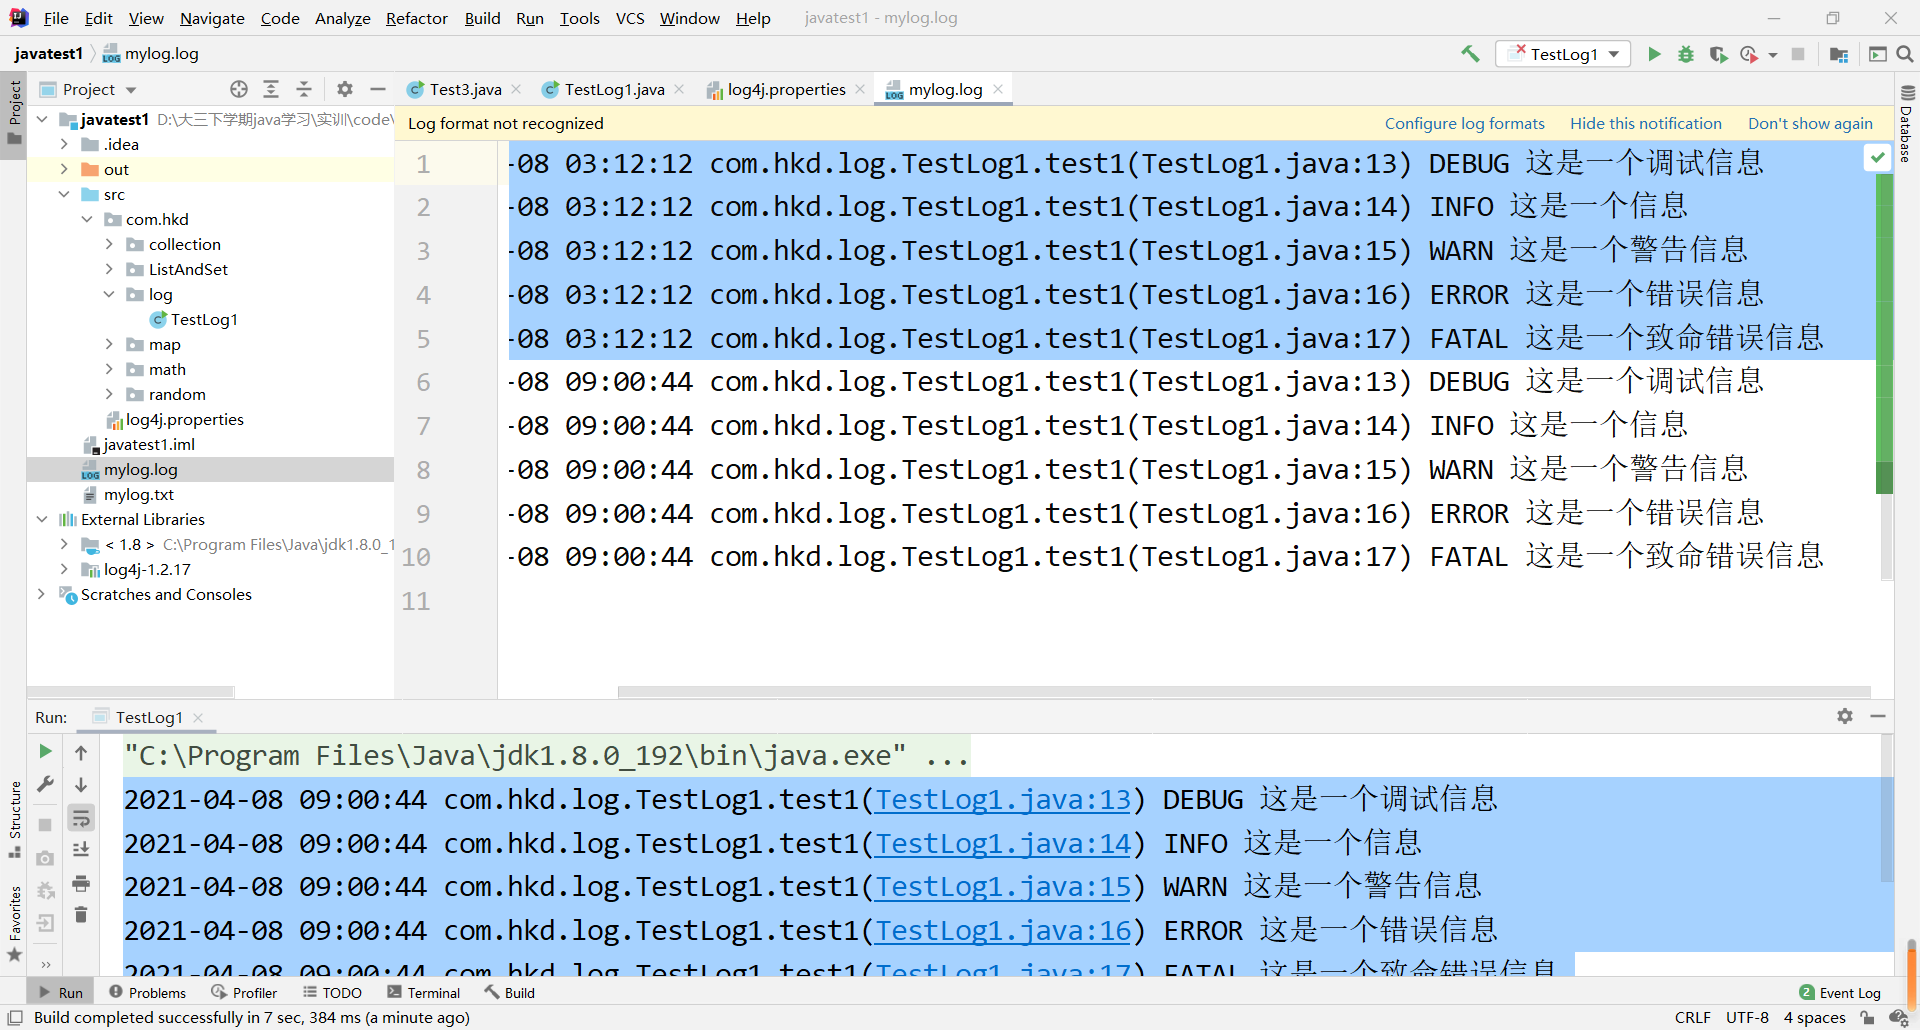The height and width of the screenshot is (1030, 1920).
Task: Switch to TestLog1.java tab
Action: click(x=613, y=89)
